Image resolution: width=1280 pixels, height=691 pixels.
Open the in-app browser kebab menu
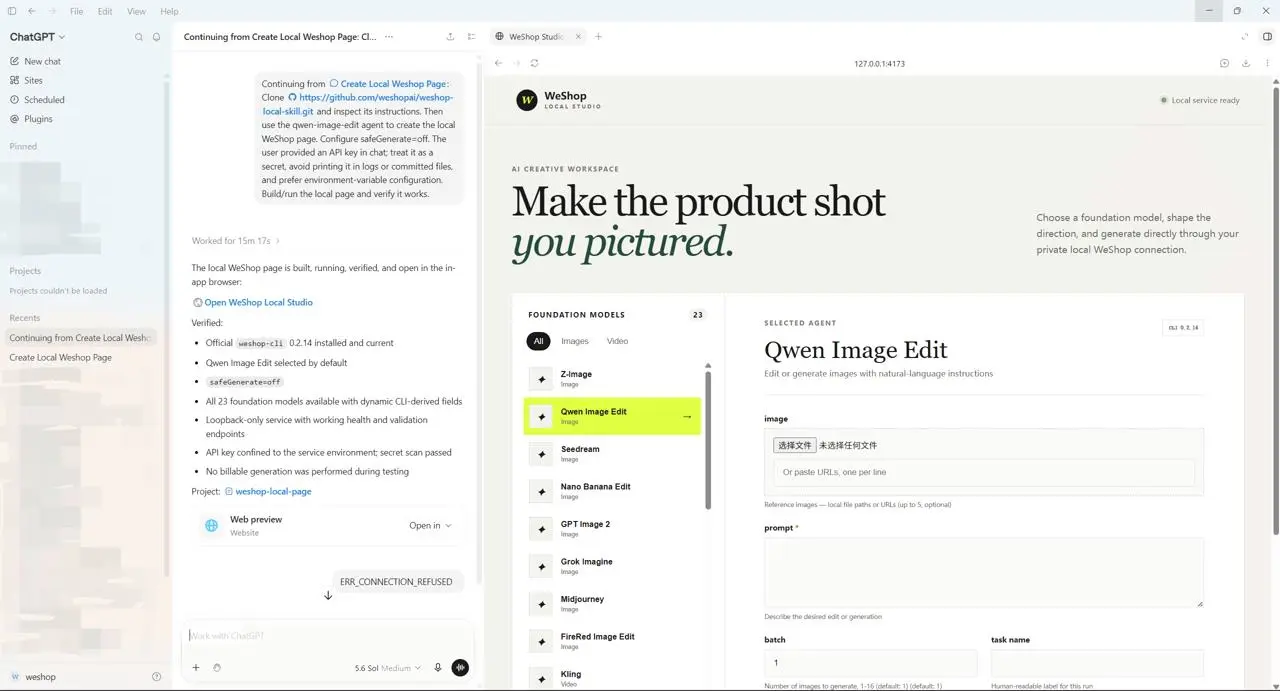point(1267,63)
